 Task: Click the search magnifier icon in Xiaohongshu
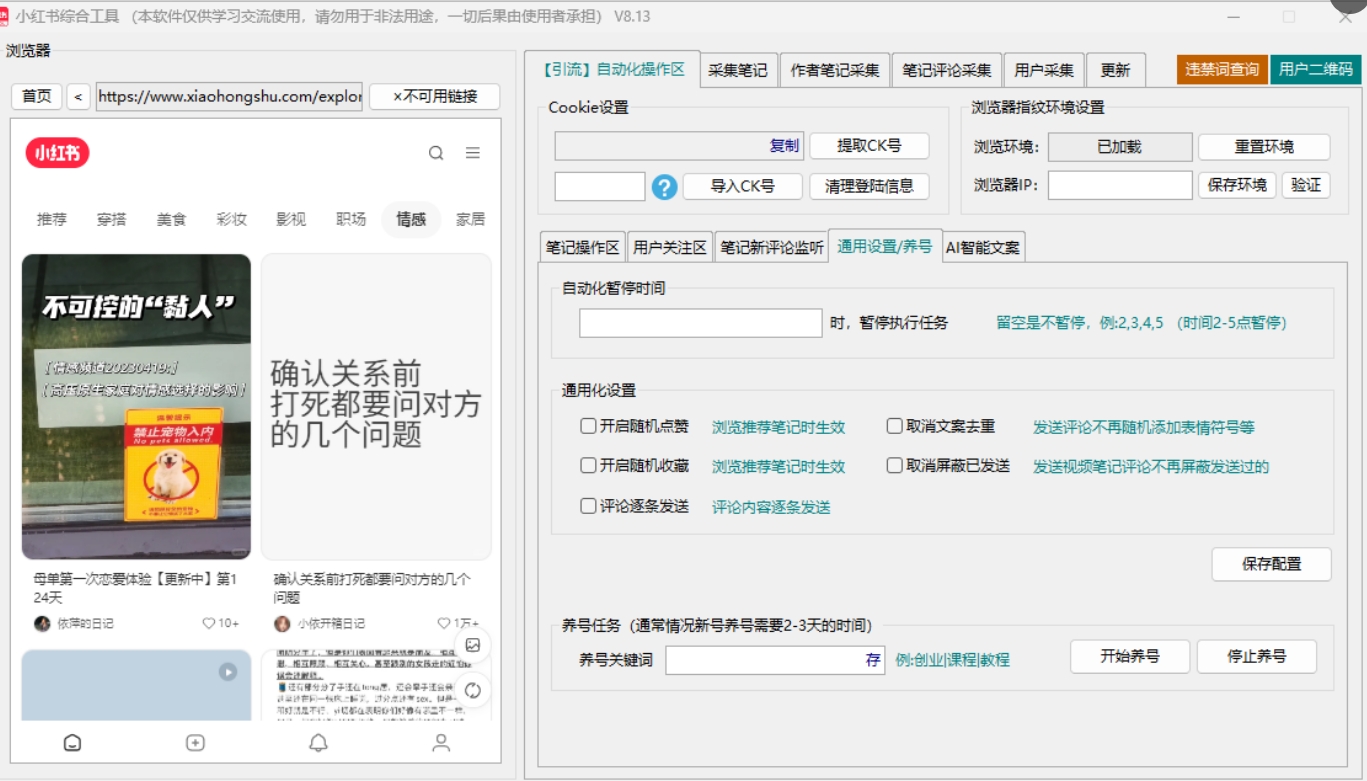coord(436,153)
